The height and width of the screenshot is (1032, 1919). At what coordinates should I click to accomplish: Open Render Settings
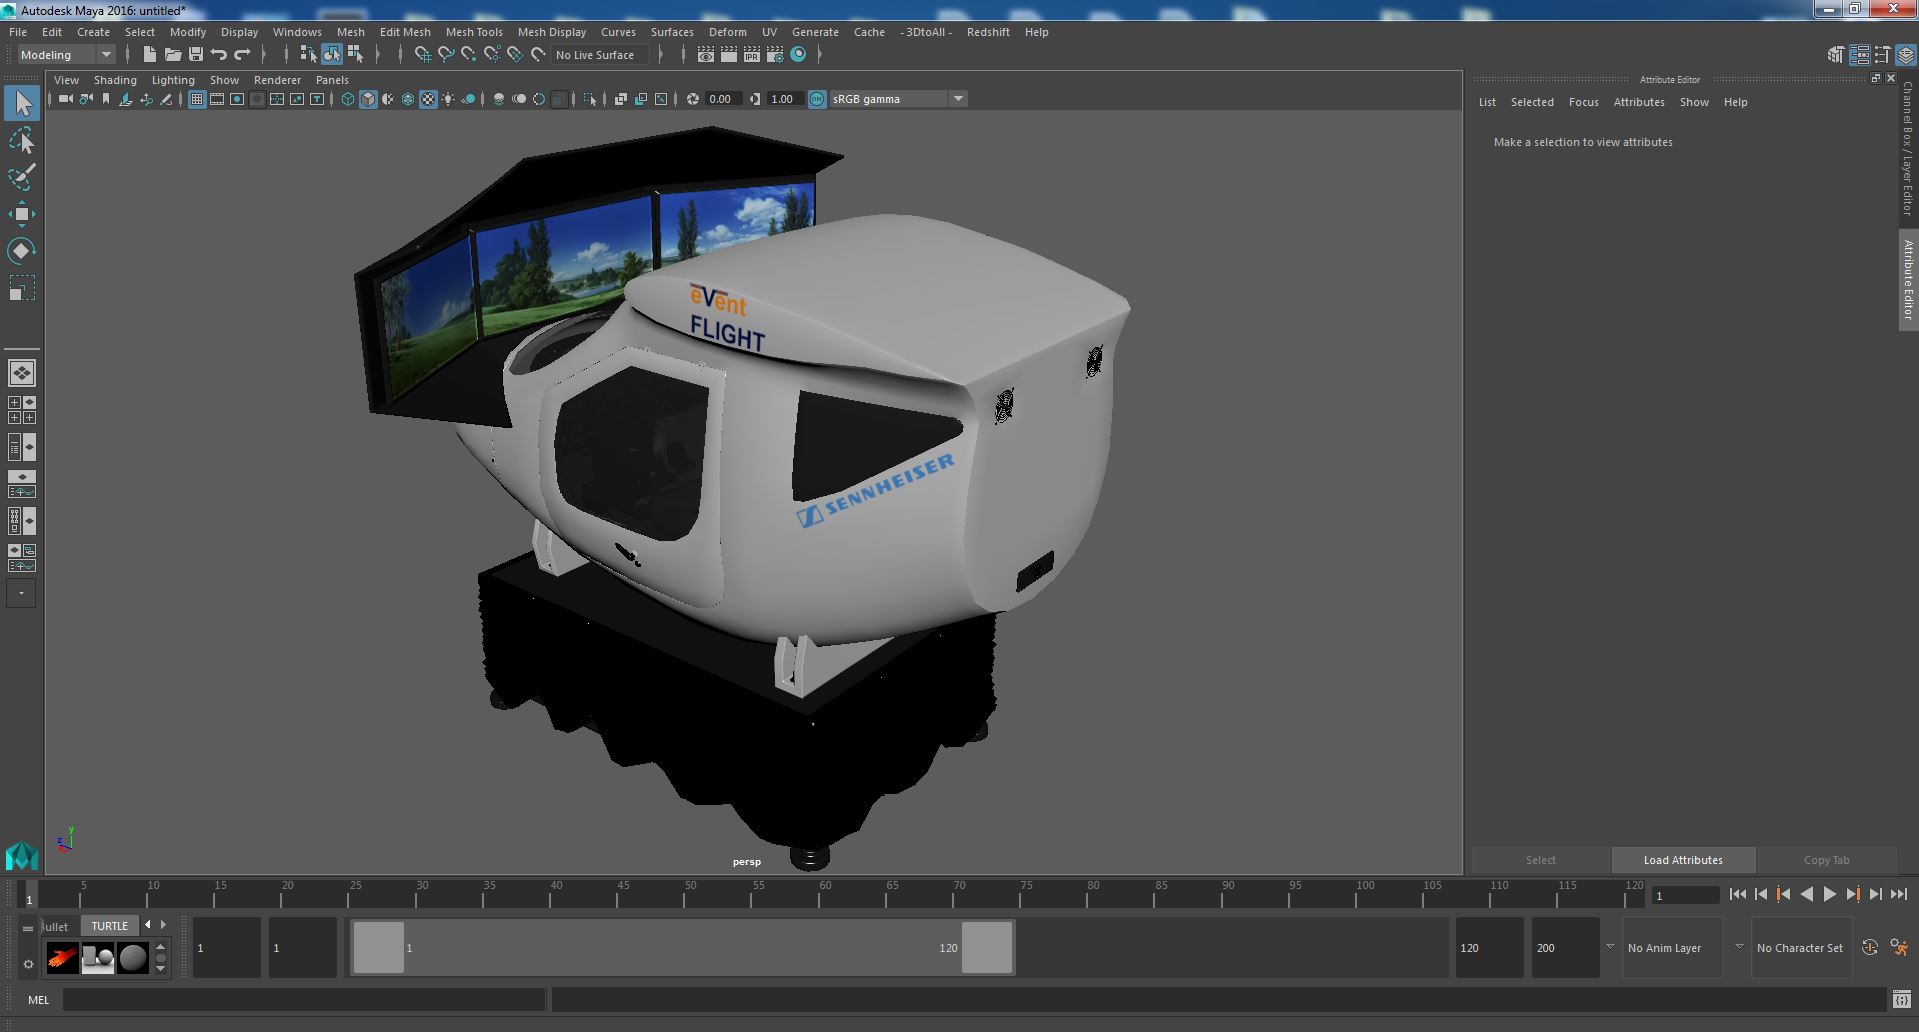pos(775,55)
